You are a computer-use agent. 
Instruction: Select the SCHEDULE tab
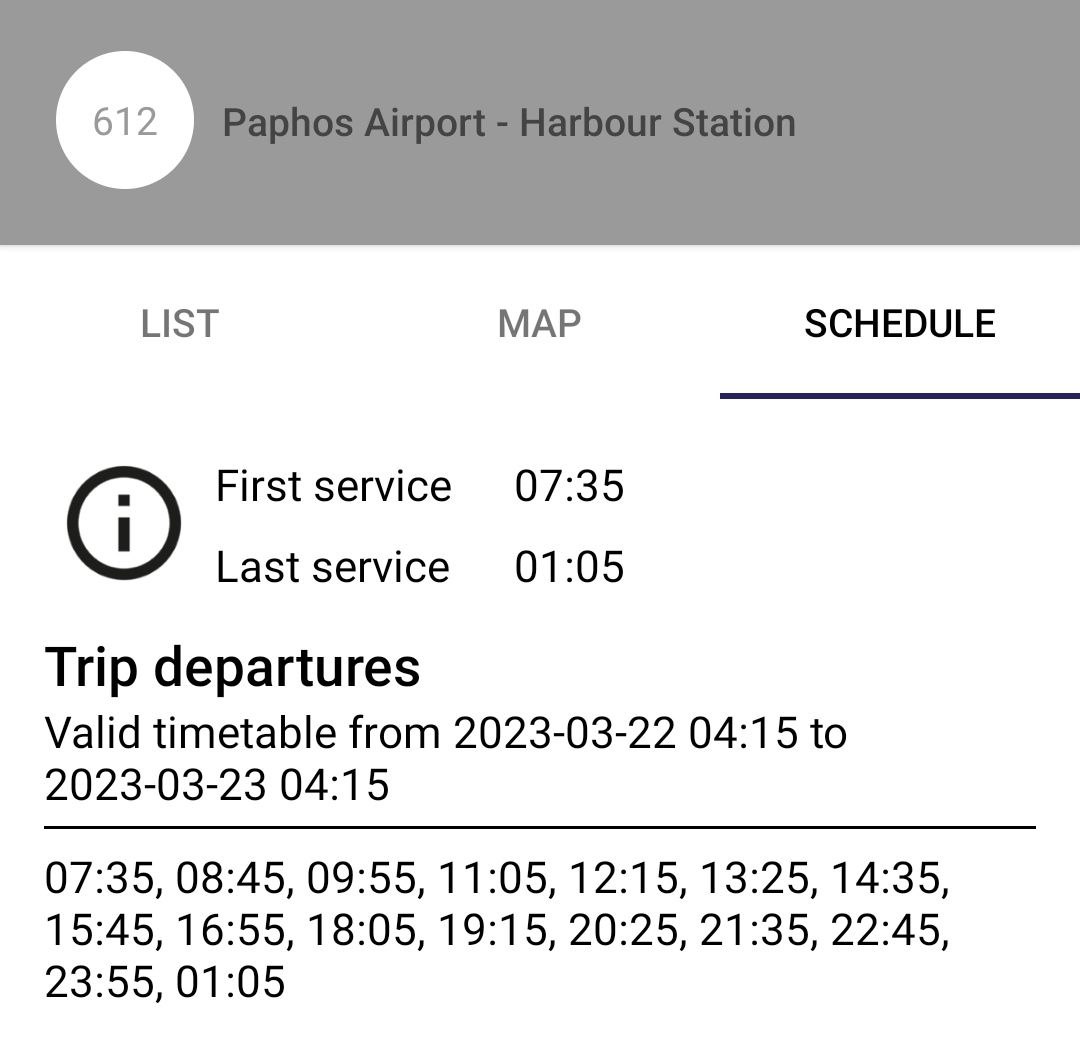[x=899, y=324]
